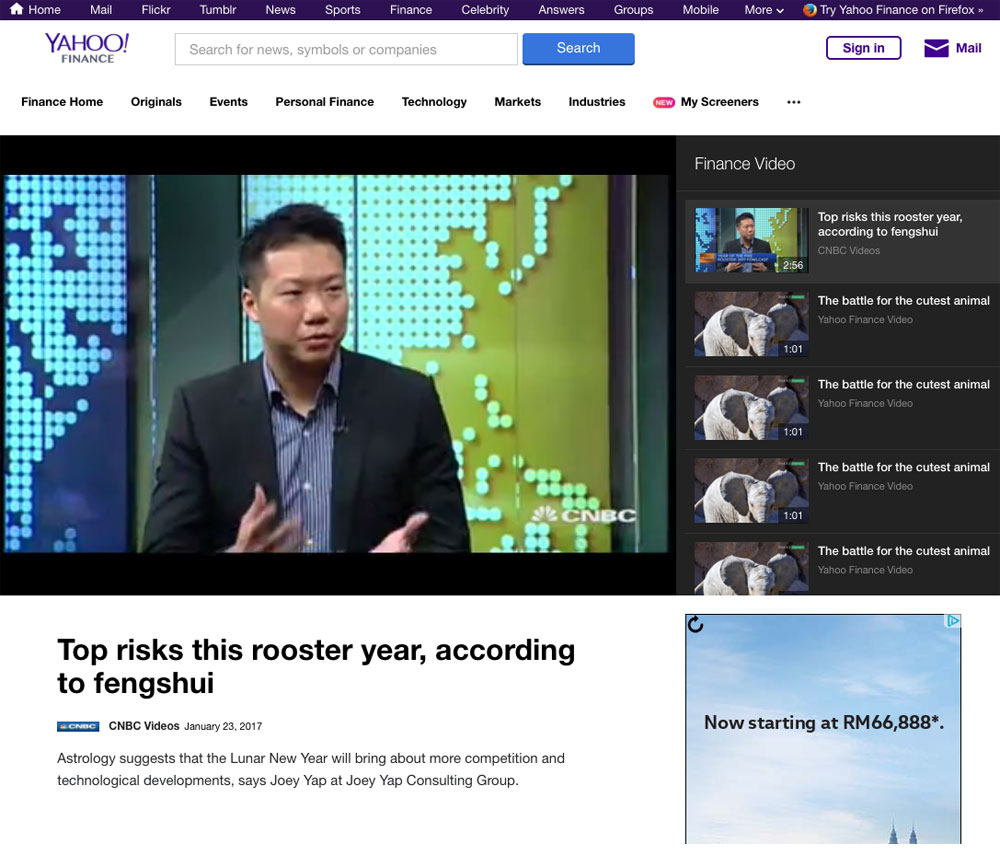Click the search news and symbols field
1000x855 pixels.
click(x=346, y=49)
